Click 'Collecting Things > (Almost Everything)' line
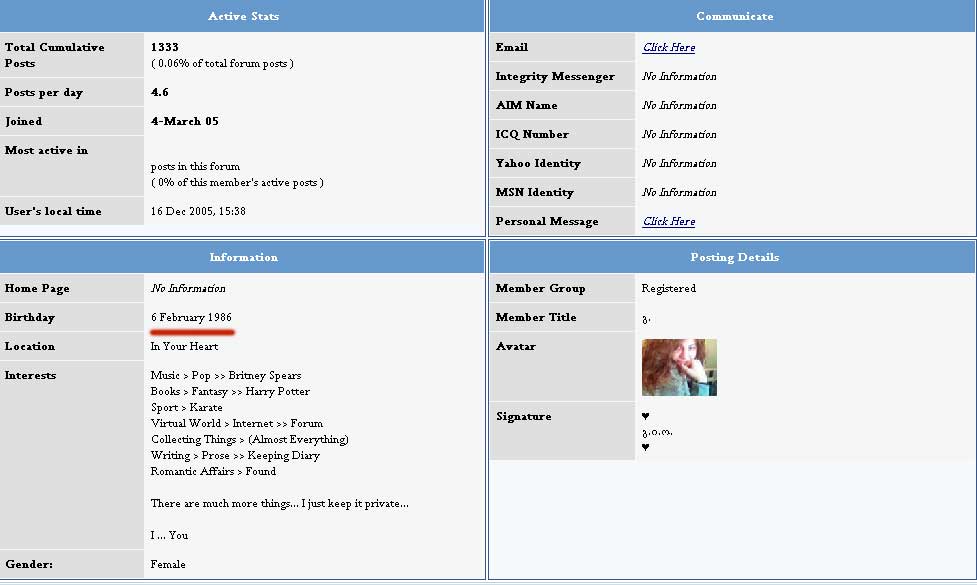Screen dimensions: 977x585 tap(249, 439)
